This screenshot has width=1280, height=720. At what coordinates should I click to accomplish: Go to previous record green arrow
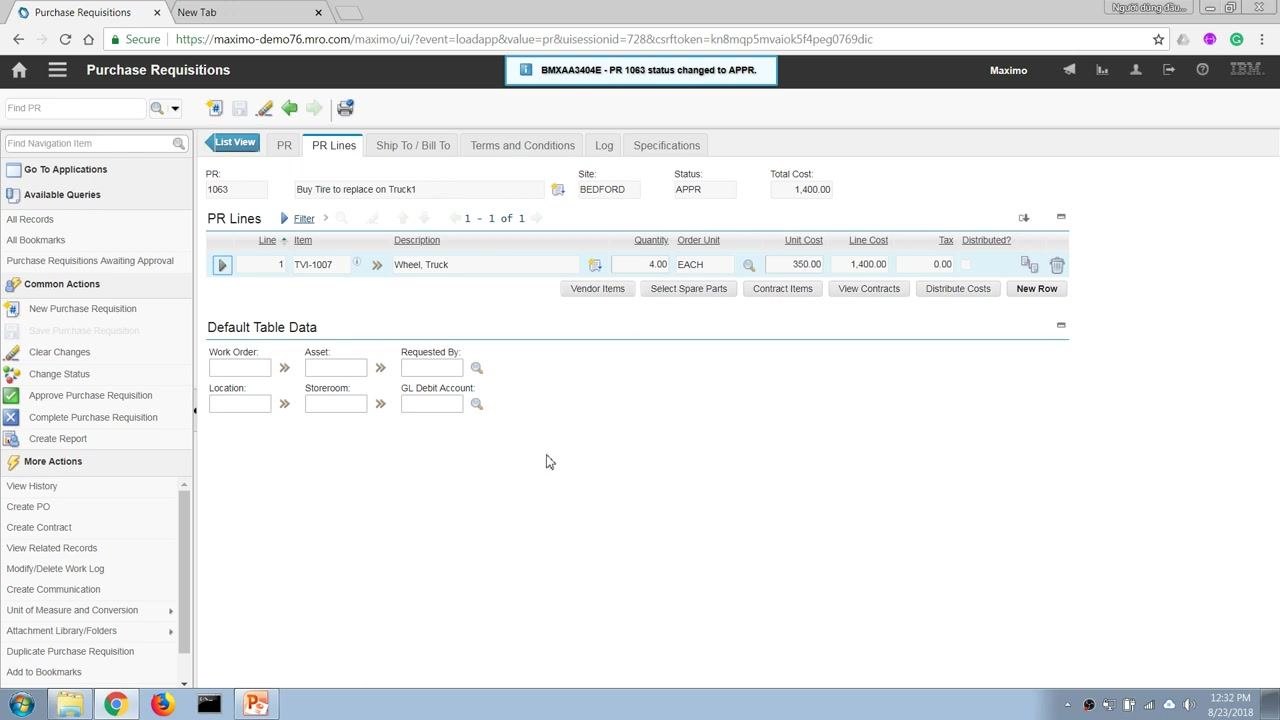(289, 108)
